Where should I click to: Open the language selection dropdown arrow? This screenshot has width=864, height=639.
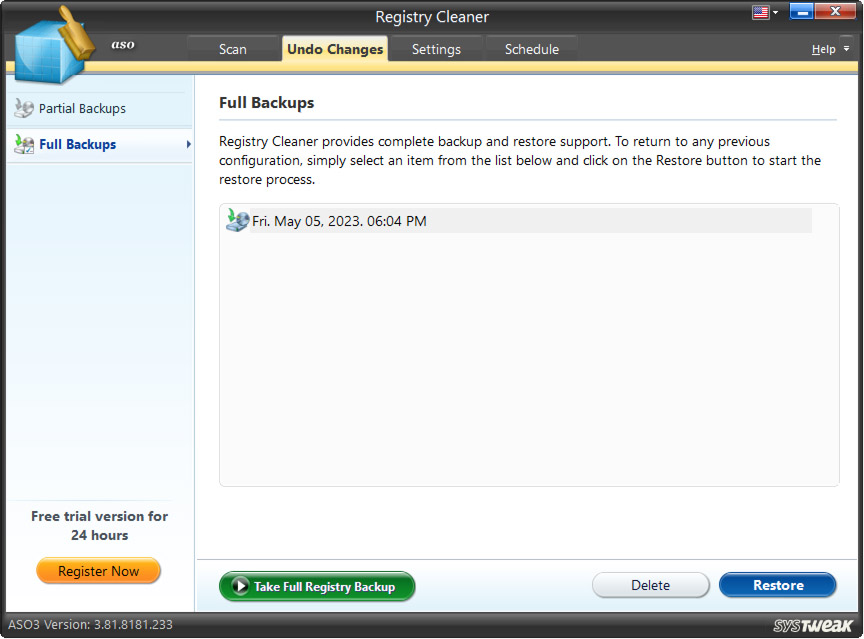pos(775,12)
